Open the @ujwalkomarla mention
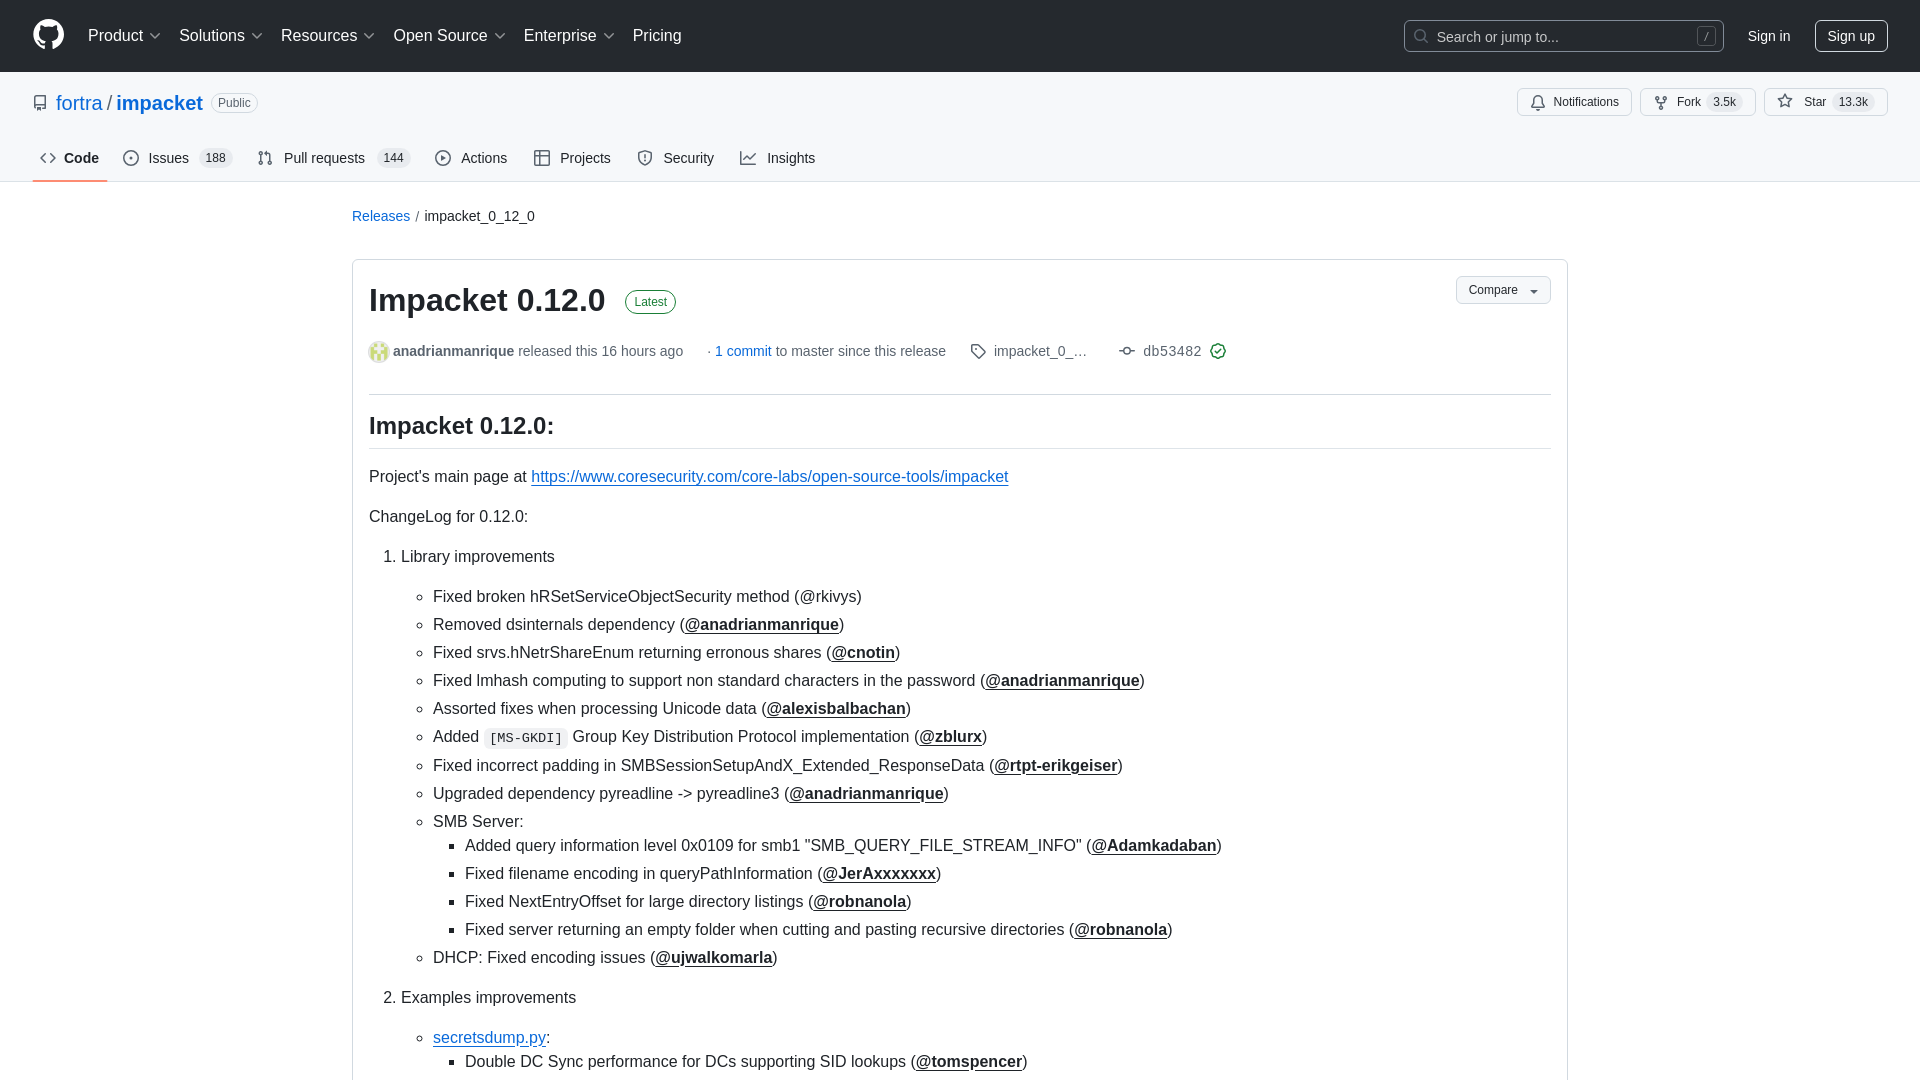 714,958
